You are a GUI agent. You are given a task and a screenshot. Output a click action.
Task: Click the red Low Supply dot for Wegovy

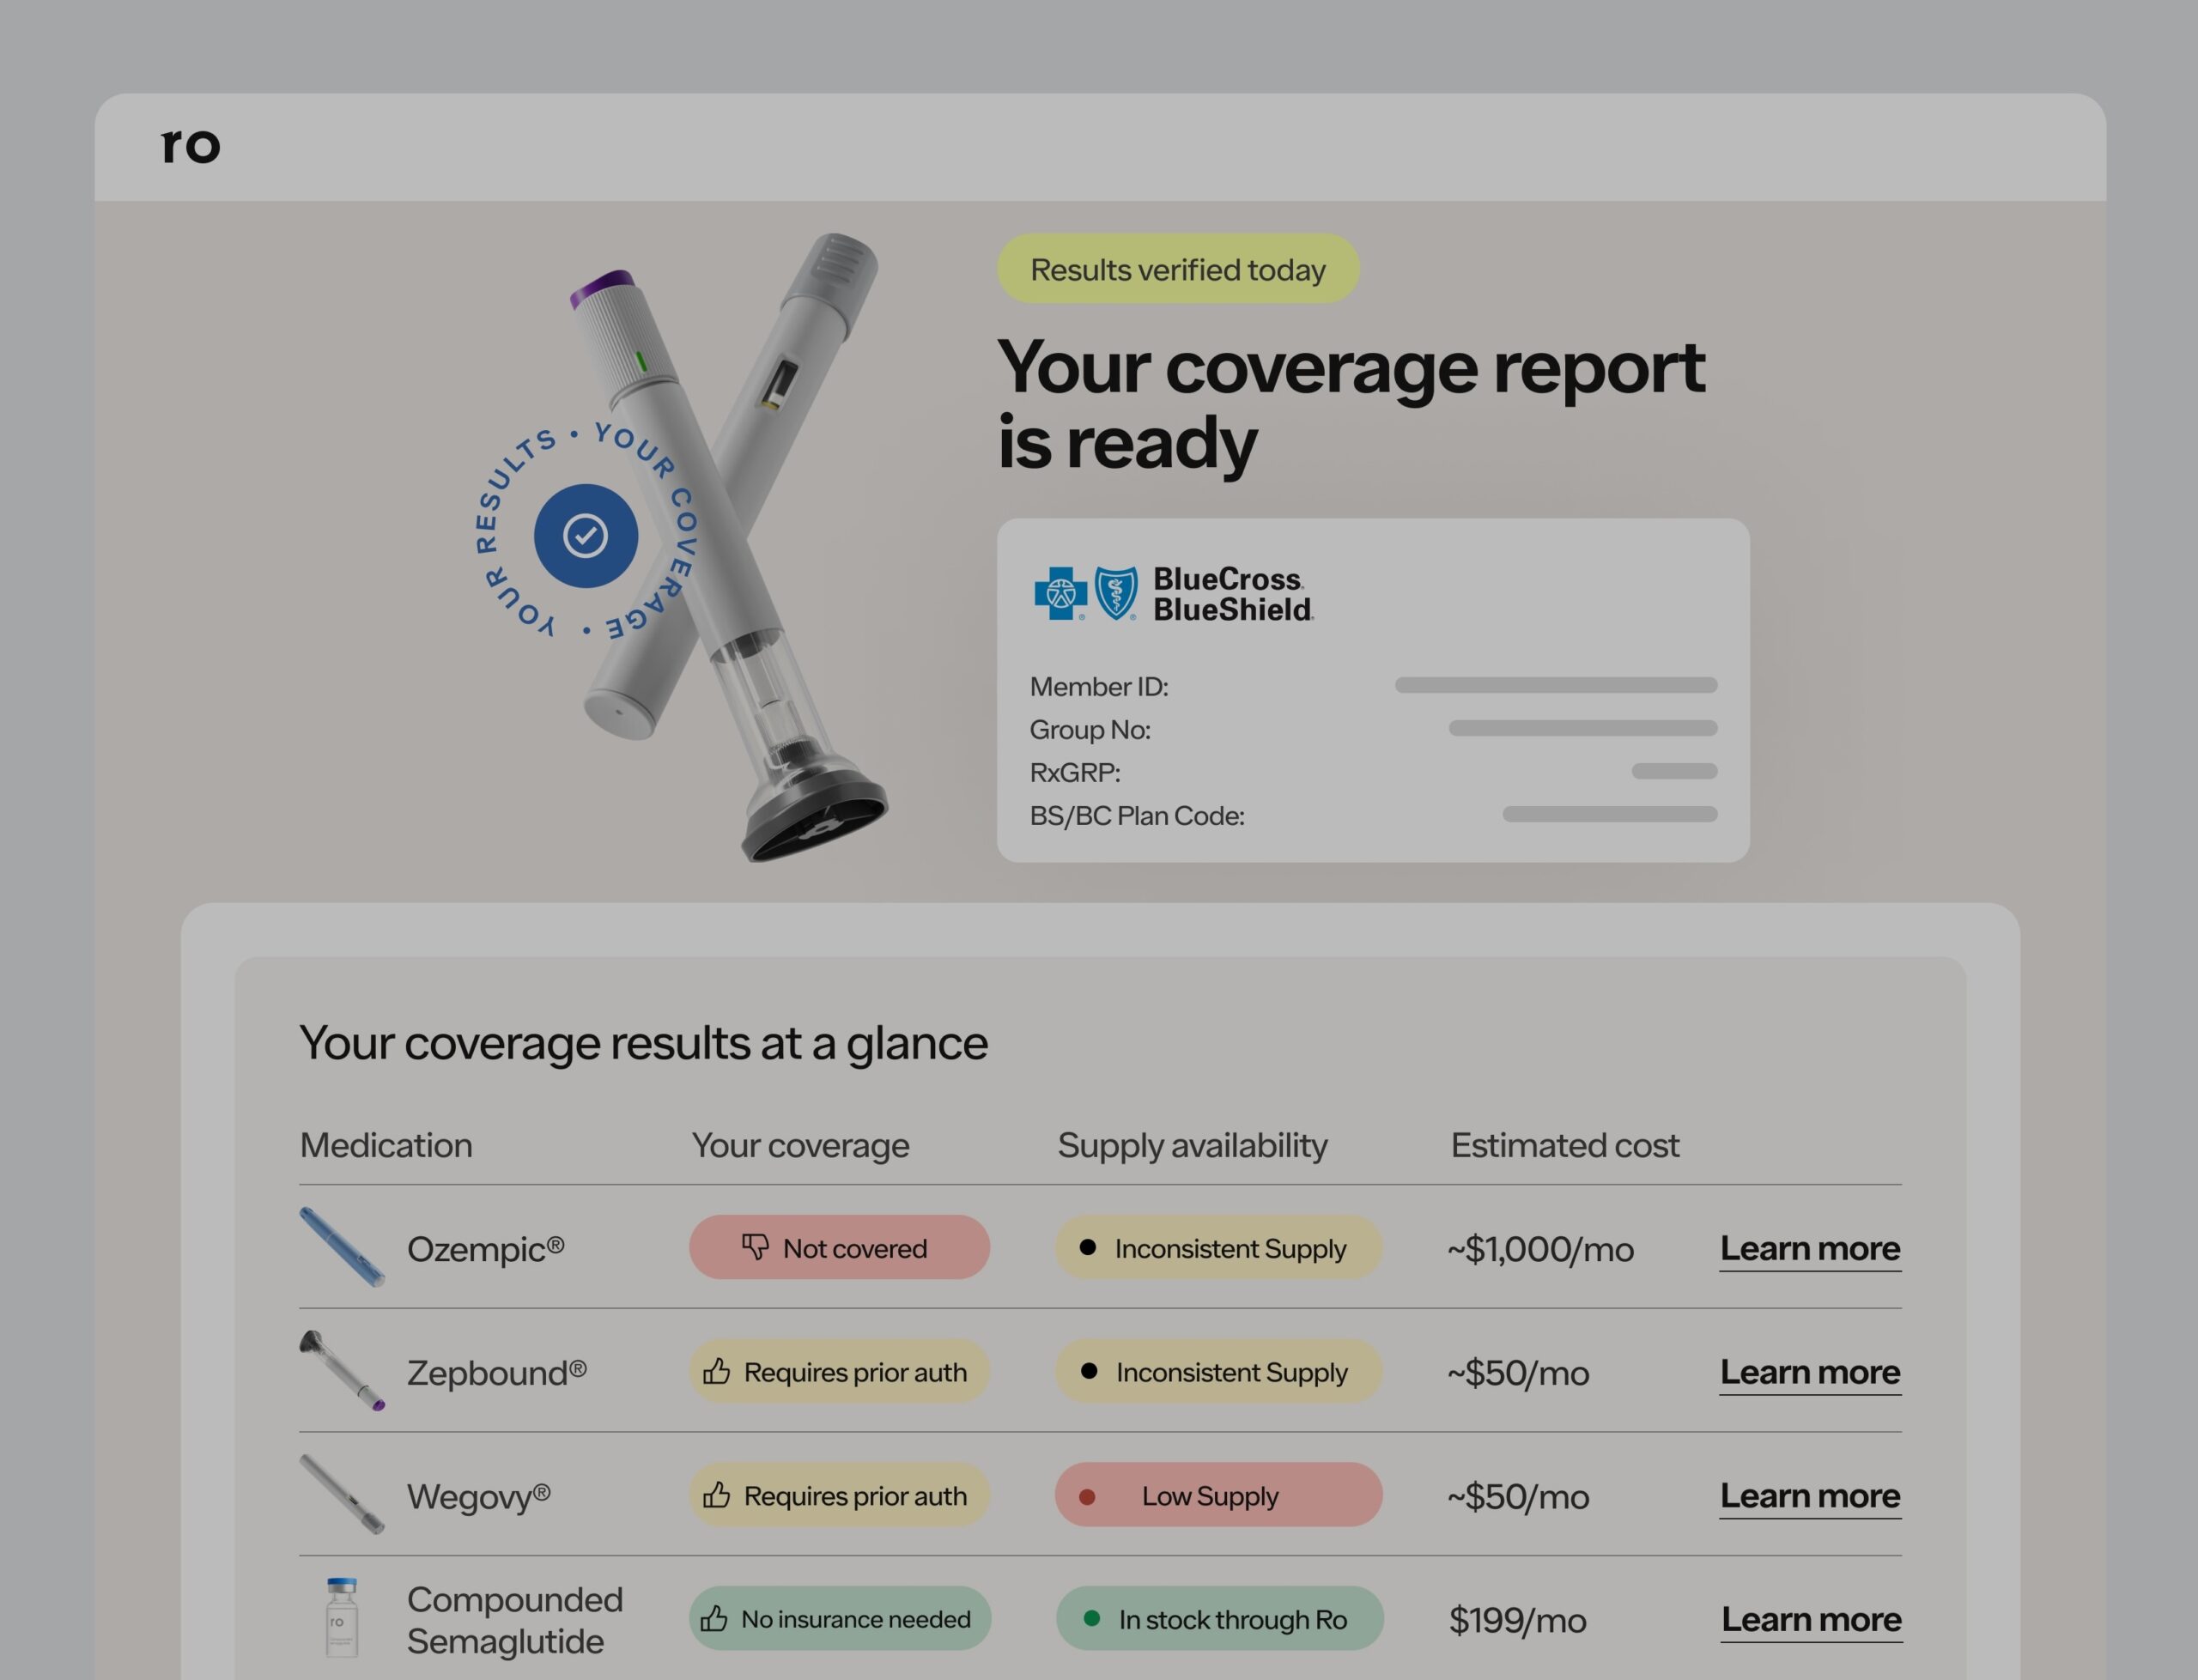tap(1090, 1497)
